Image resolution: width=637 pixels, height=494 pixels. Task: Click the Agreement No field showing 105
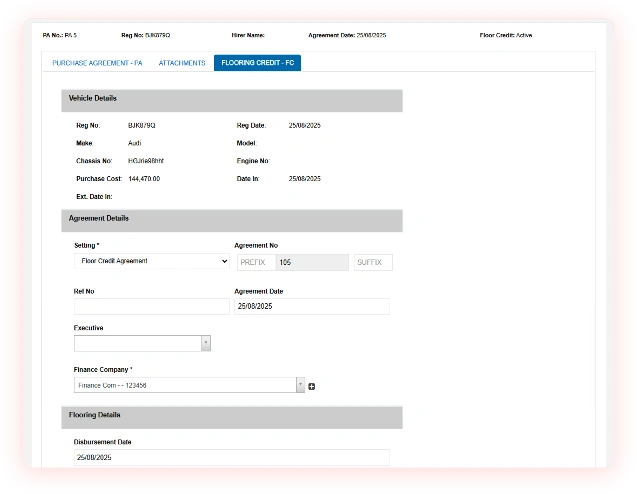(312, 262)
